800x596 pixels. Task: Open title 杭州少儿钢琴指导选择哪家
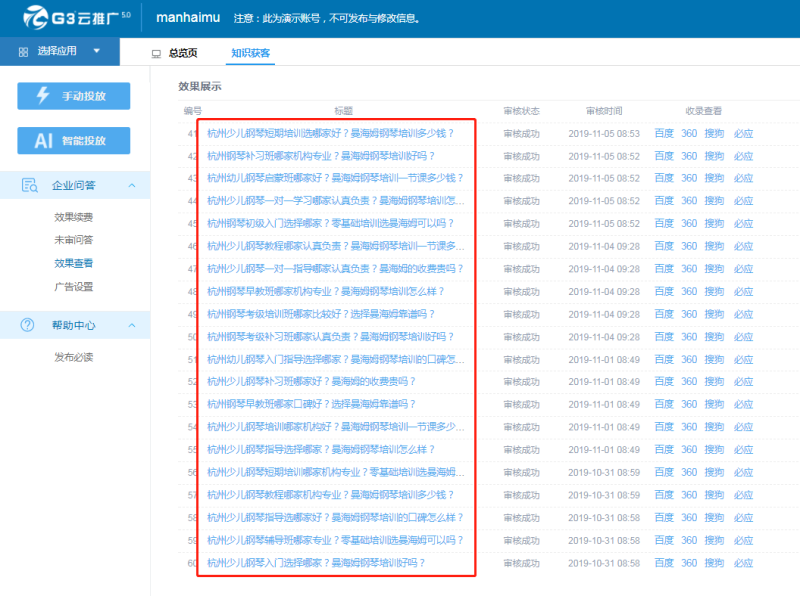tap(321, 450)
